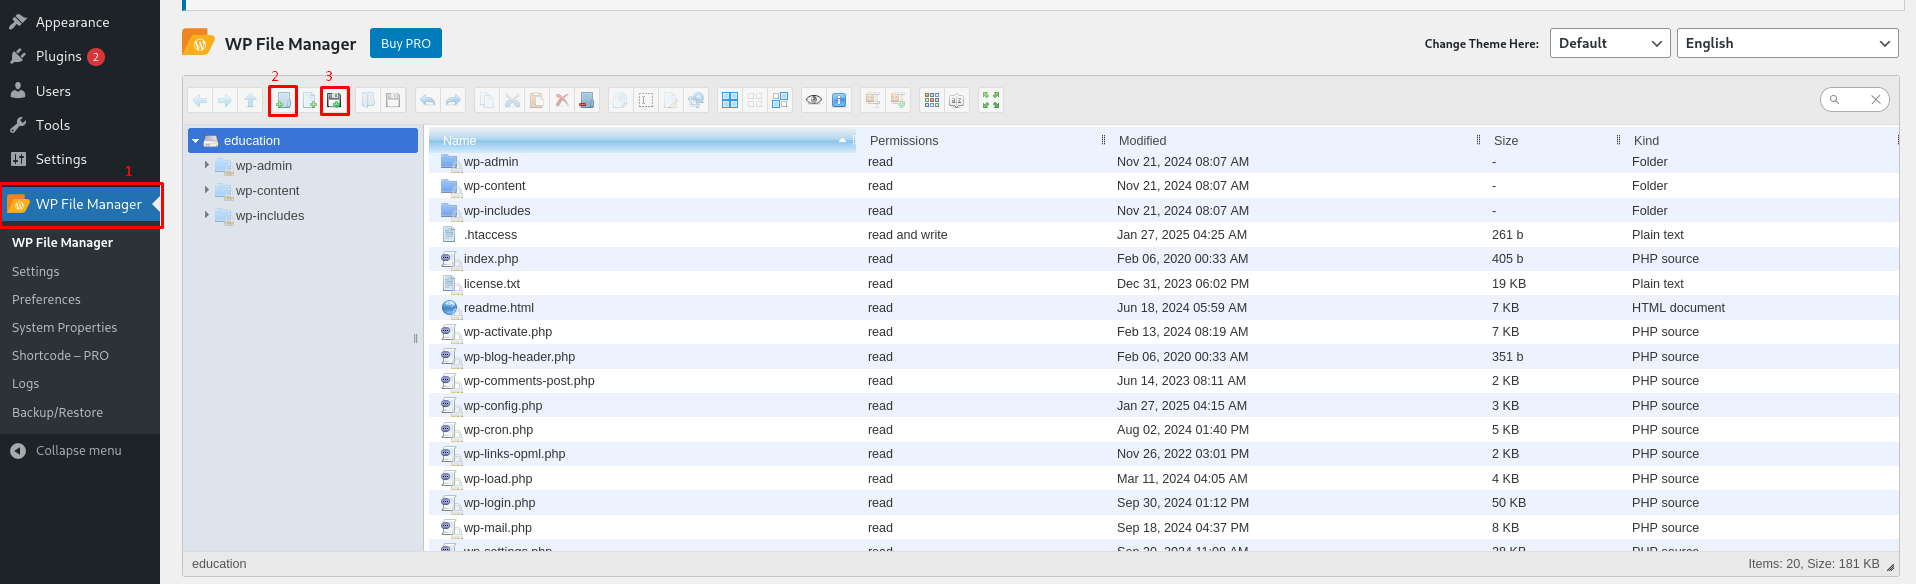Expand the wp-includes folder arrow in the tree
Viewport: 1916px width, 584px height.
click(x=207, y=215)
